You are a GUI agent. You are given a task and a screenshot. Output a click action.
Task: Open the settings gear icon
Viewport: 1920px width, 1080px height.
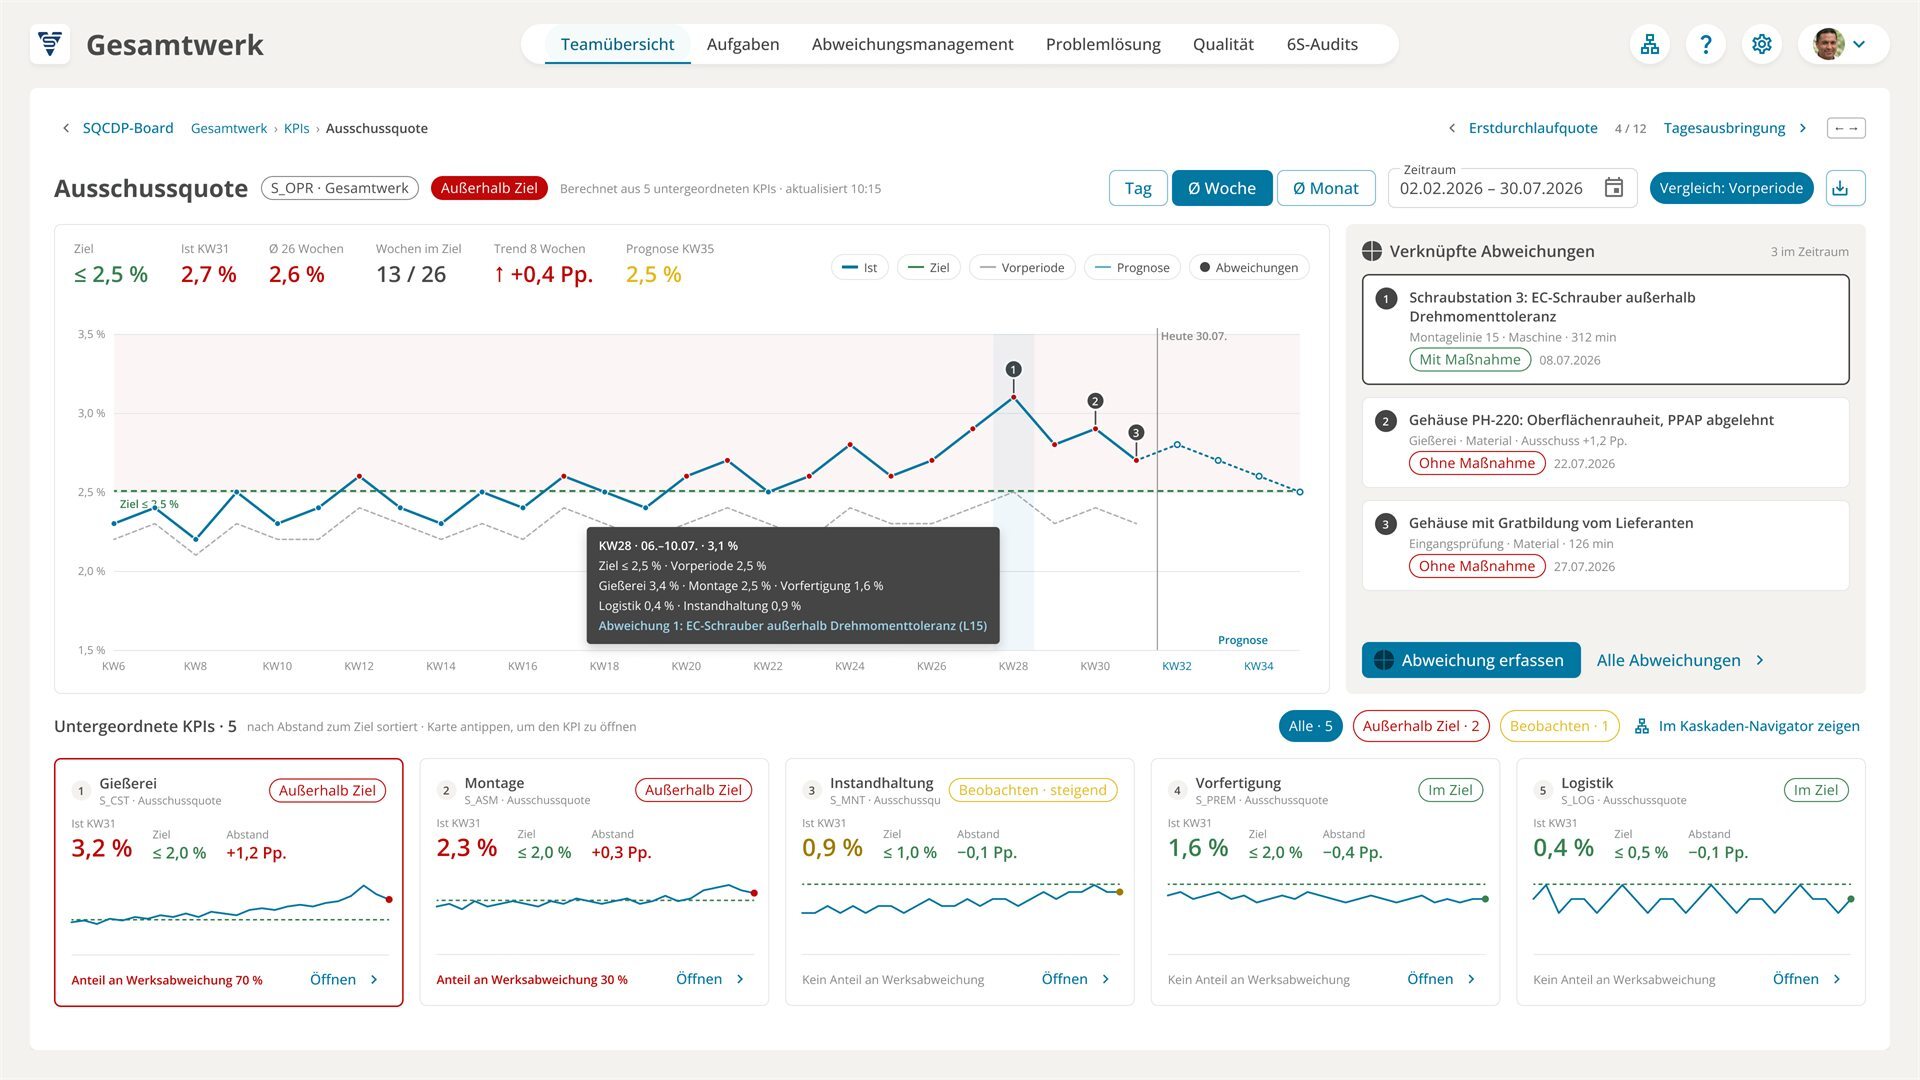(1762, 44)
